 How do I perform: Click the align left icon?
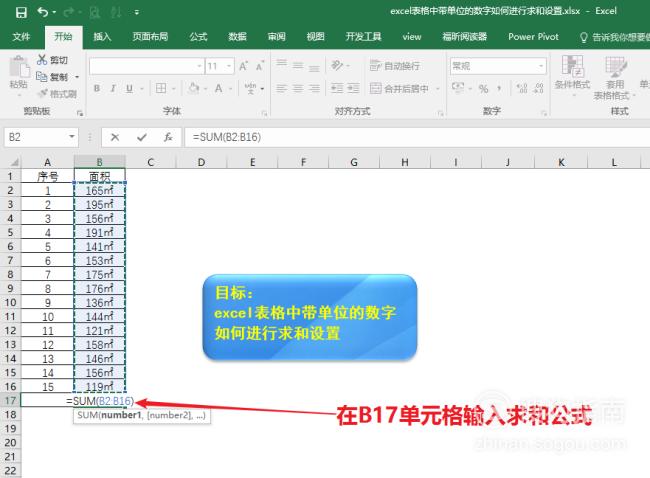pyautogui.click(x=282, y=88)
